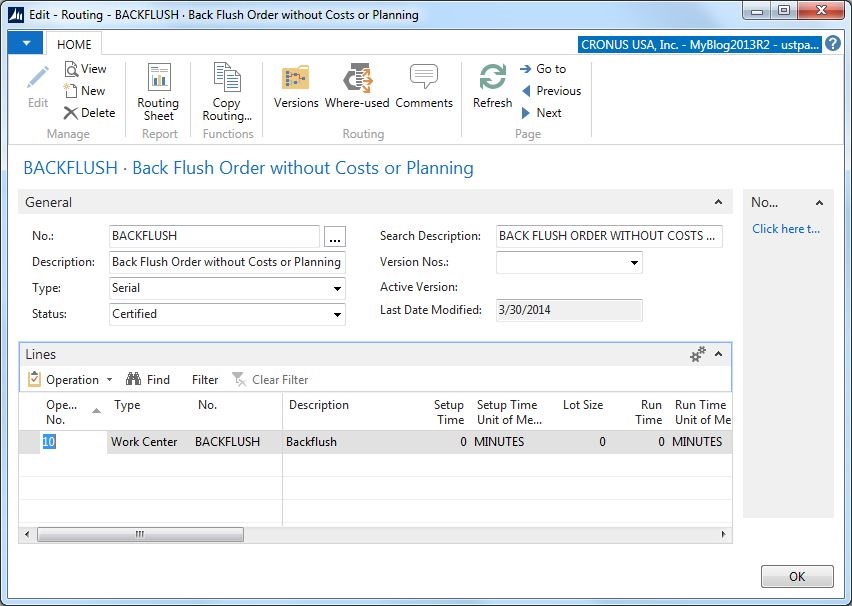Click the Lot Size column header
This screenshot has width=852, height=606.
582,405
